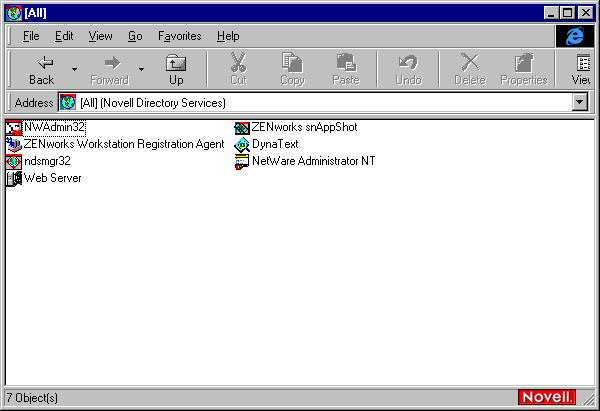
Task: Open the Edit menu
Action: [64, 36]
